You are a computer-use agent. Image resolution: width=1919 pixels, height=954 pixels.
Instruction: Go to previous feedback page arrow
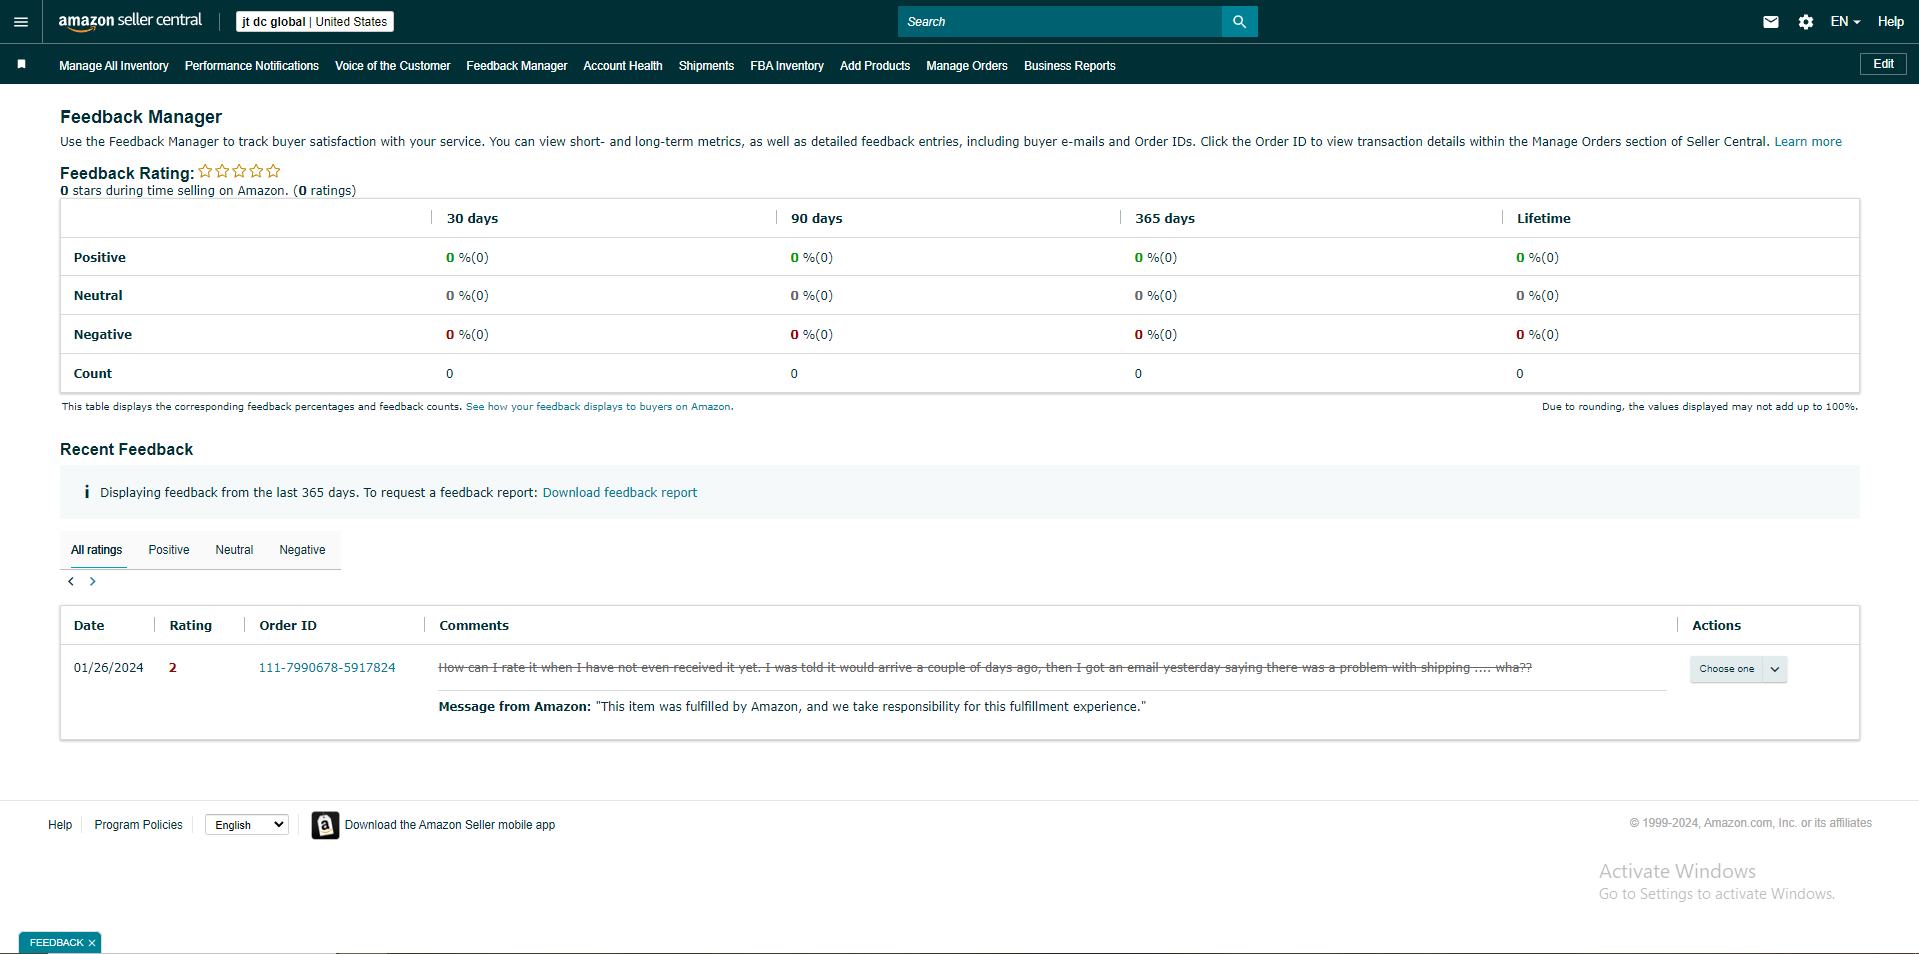coord(71,581)
